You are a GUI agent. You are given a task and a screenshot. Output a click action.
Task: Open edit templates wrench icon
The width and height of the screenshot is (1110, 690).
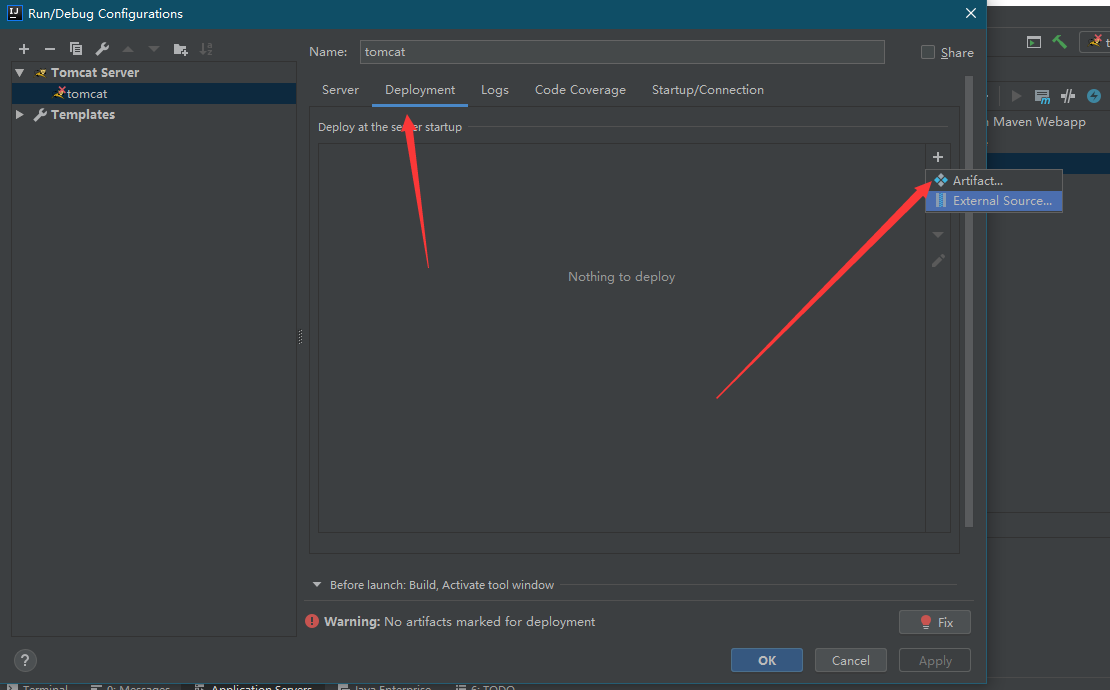[x=102, y=49]
